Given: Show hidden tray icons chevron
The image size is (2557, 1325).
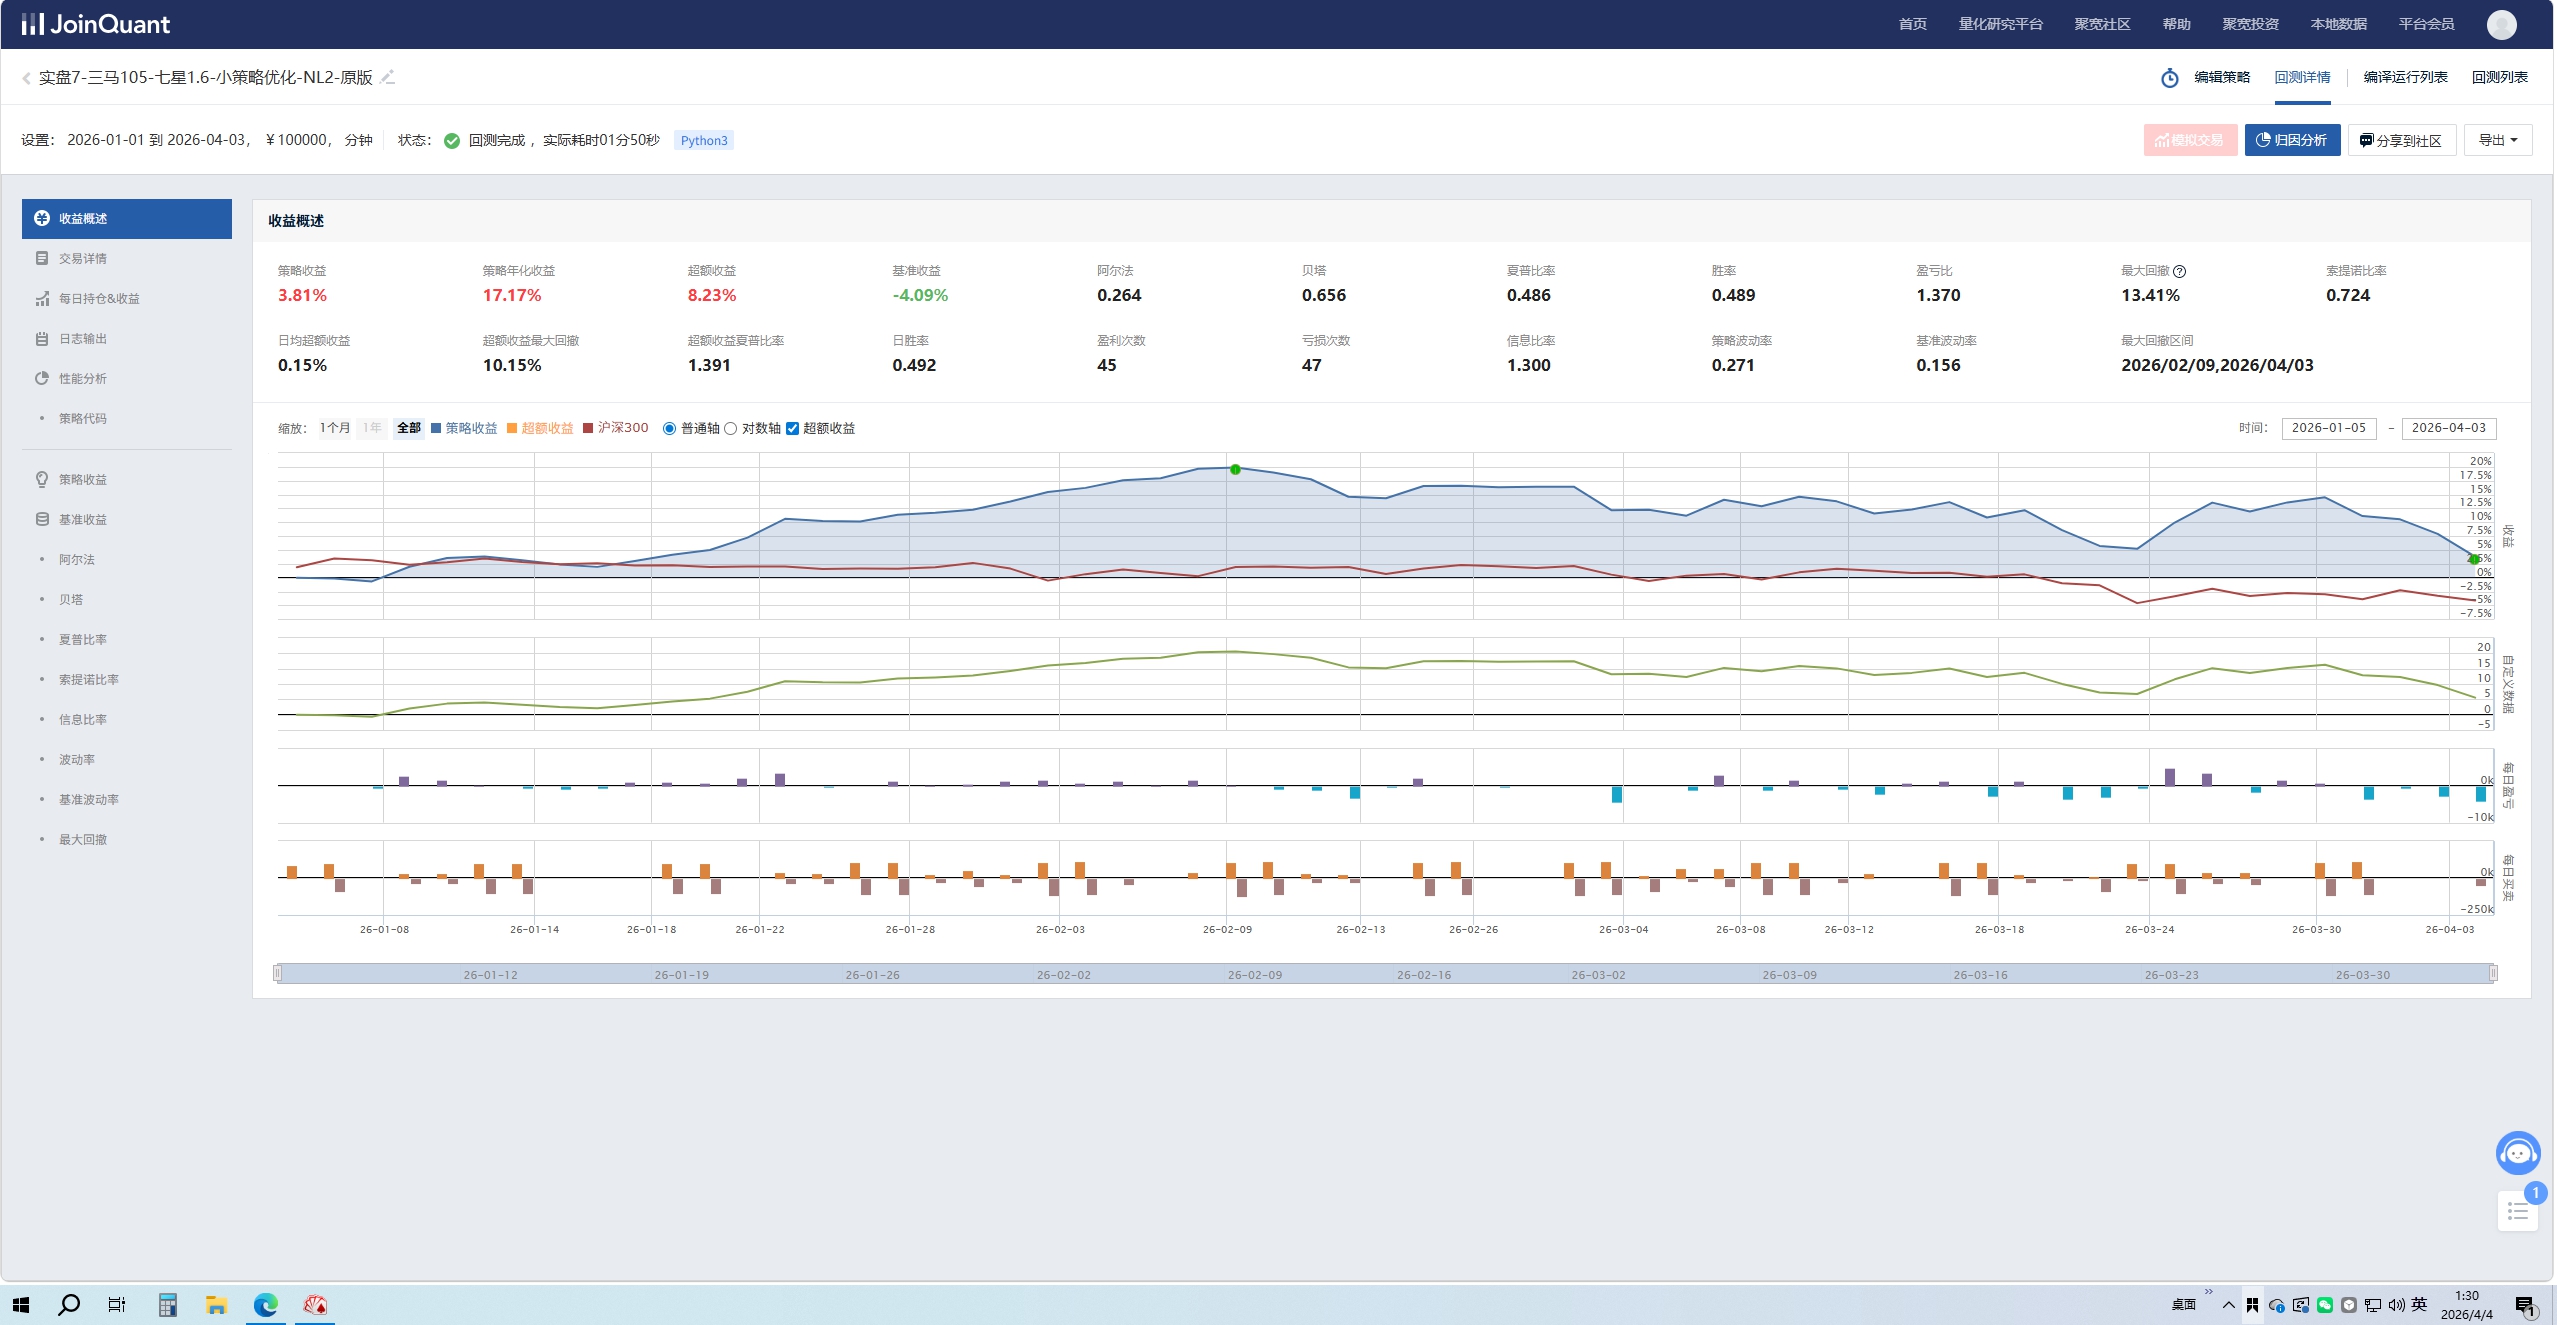Looking at the screenshot, I should (2228, 1304).
